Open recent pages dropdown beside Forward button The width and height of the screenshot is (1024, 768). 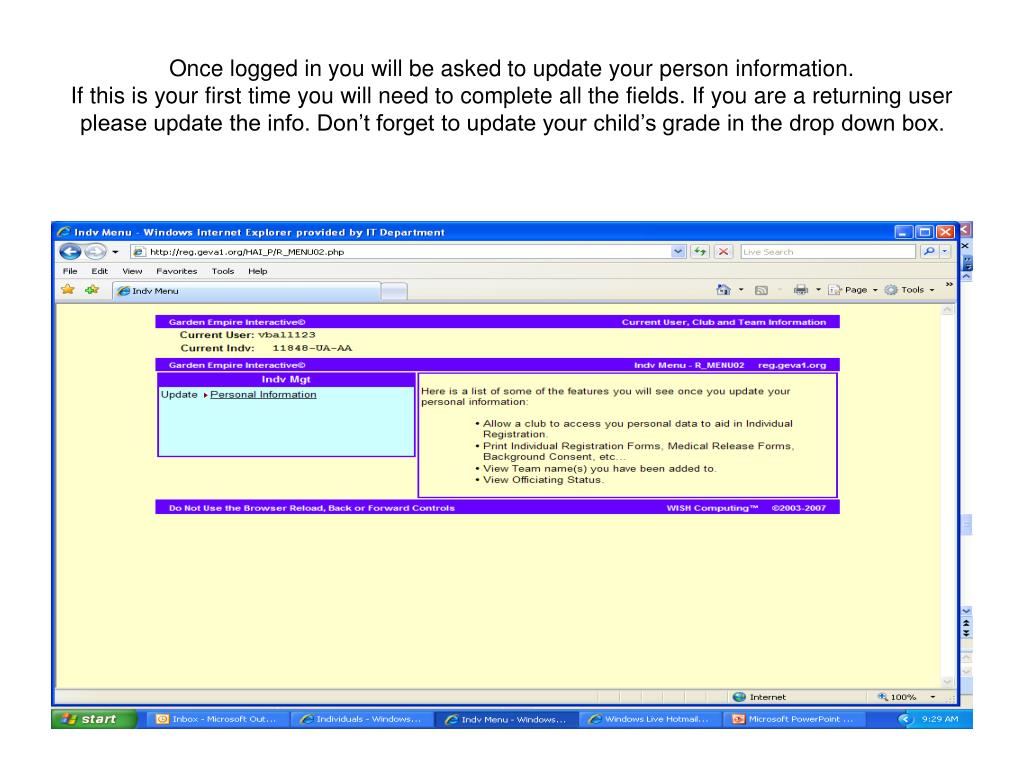pos(116,252)
